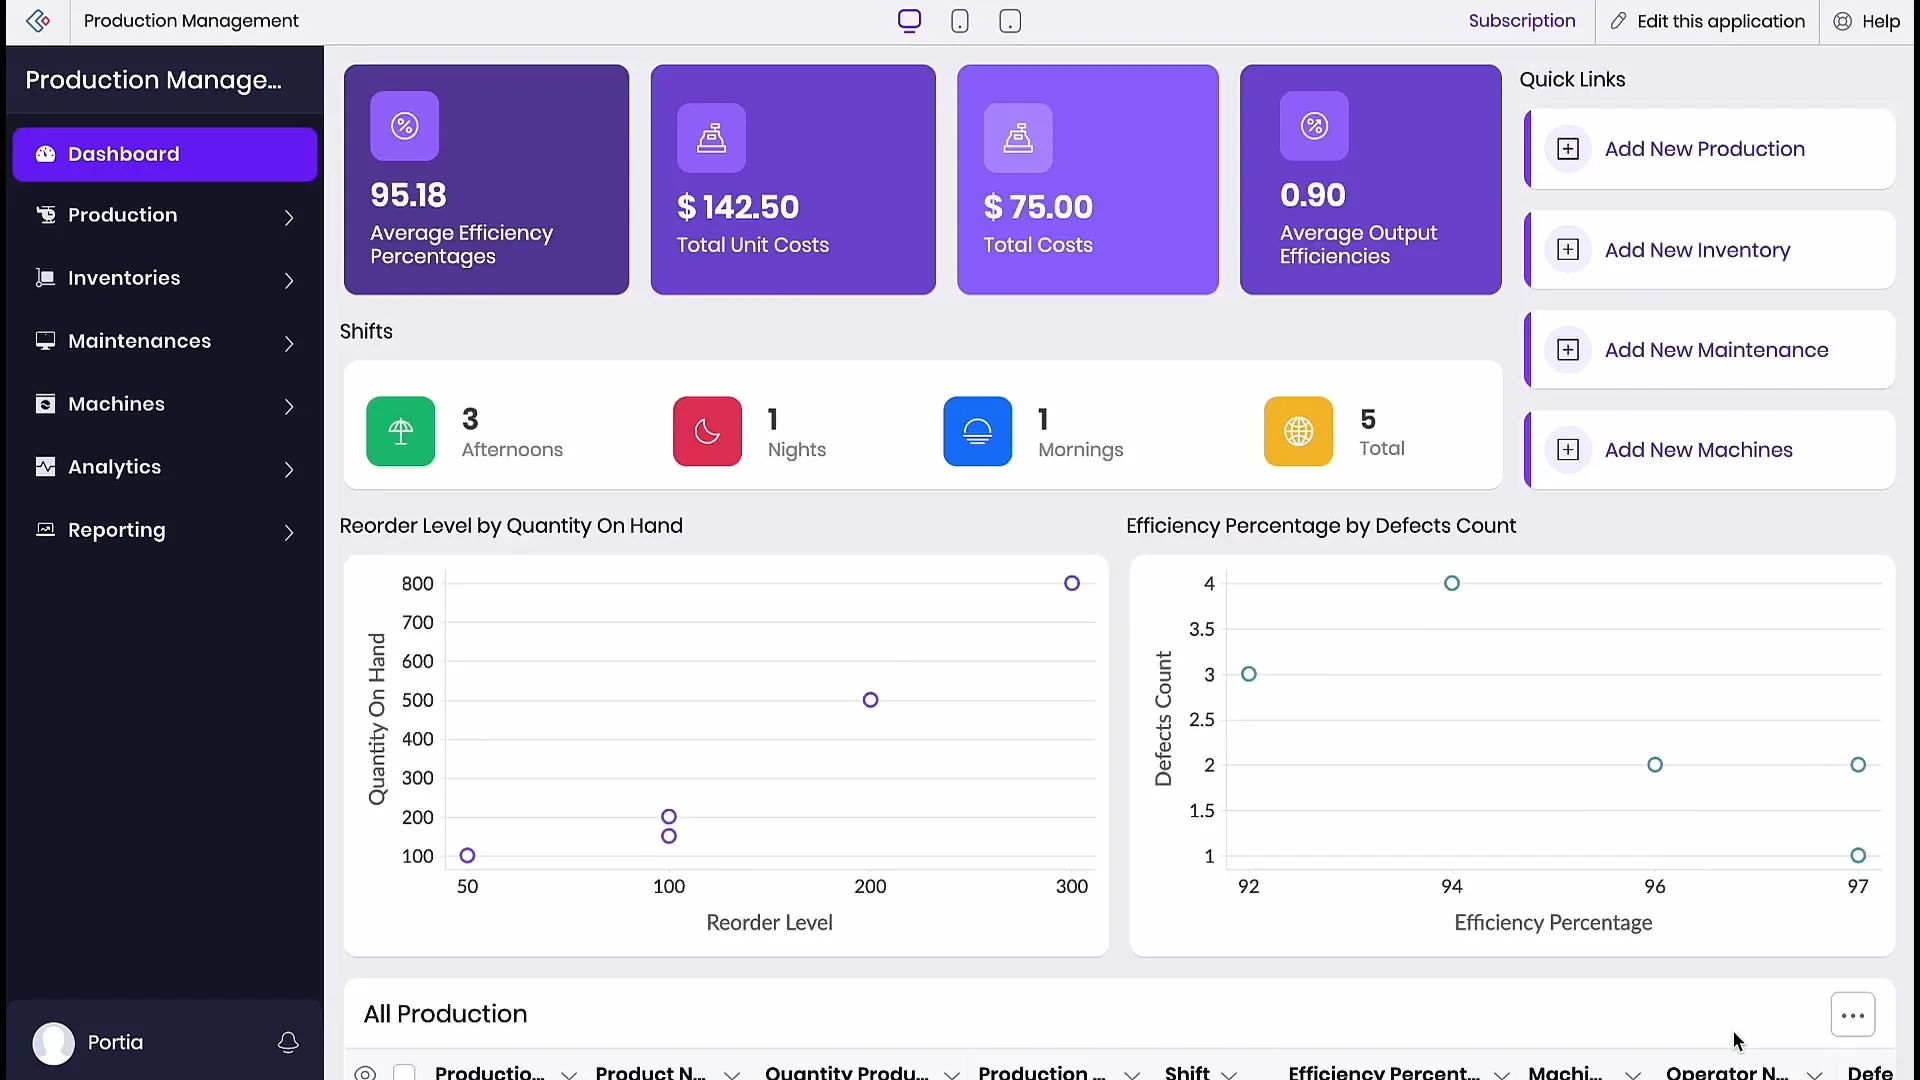Click data point at efficiency 96
Screen dimensions: 1920x1080
point(1655,765)
